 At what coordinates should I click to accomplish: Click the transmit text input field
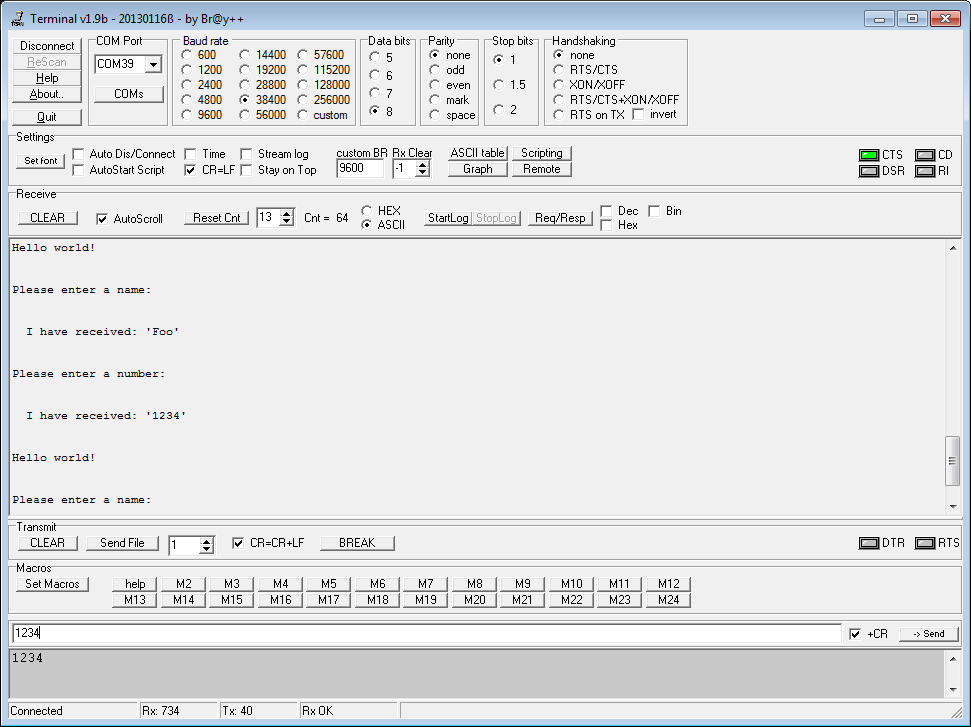427,633
